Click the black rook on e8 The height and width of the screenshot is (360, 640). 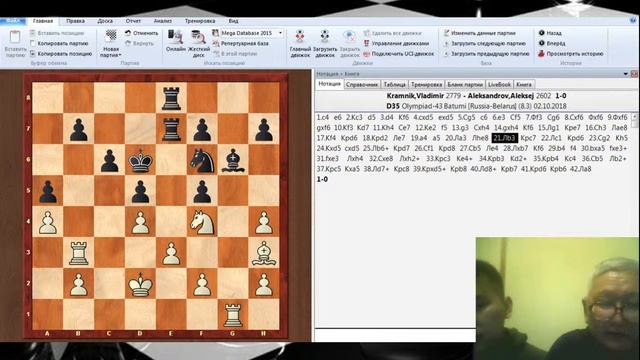[171, 98]
